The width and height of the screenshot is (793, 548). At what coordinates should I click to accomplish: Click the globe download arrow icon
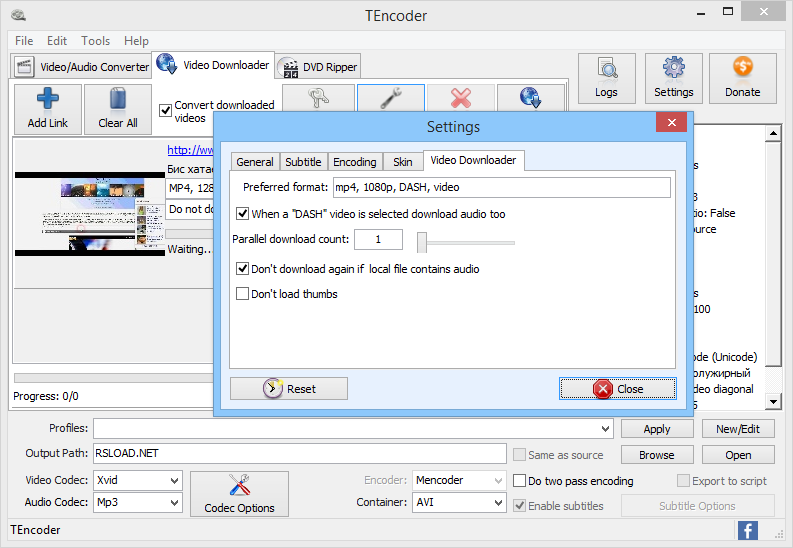coord(531,98)
